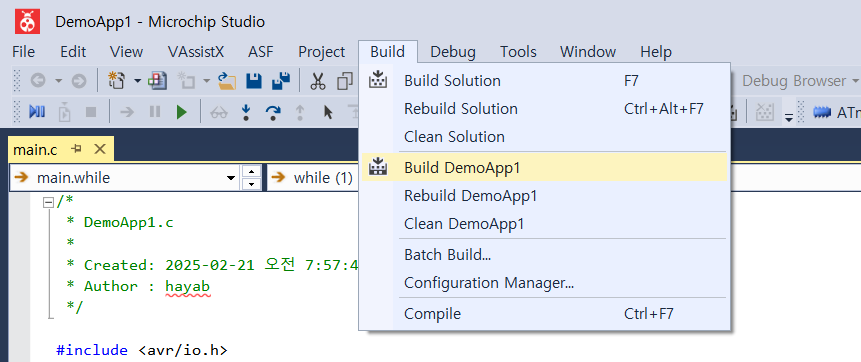Click the Save All double floppy icon
This screenshot has height=362, width=861.
tap(281, 81)
